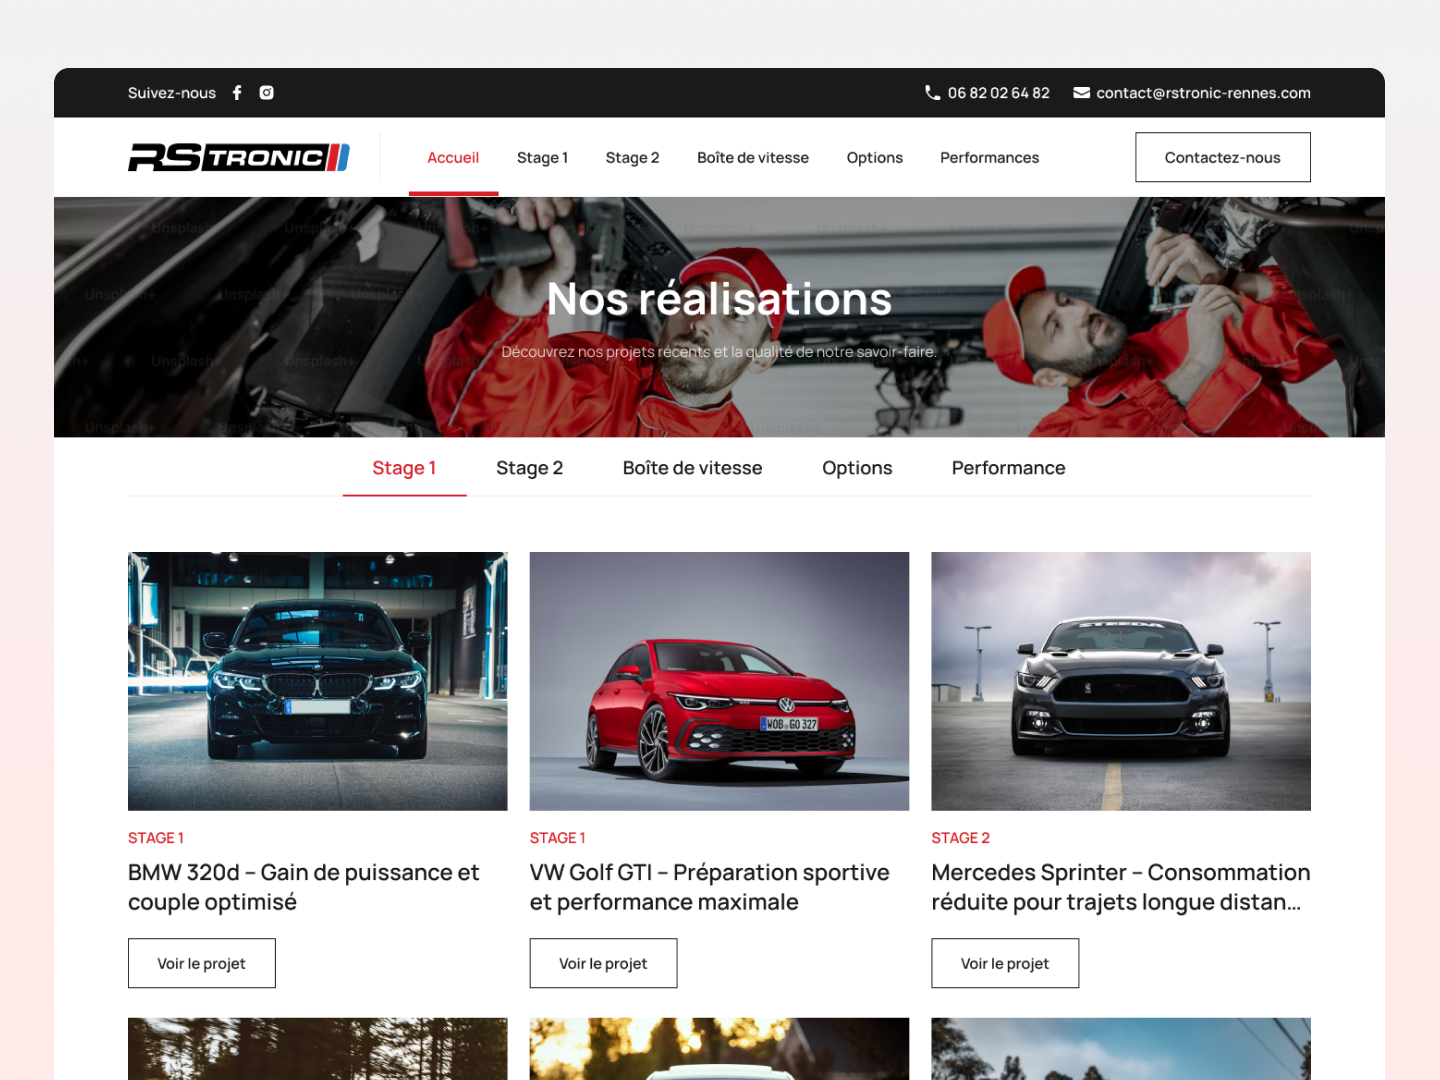
Task: Open the Instagram profile icon
Action: [267, 93]
